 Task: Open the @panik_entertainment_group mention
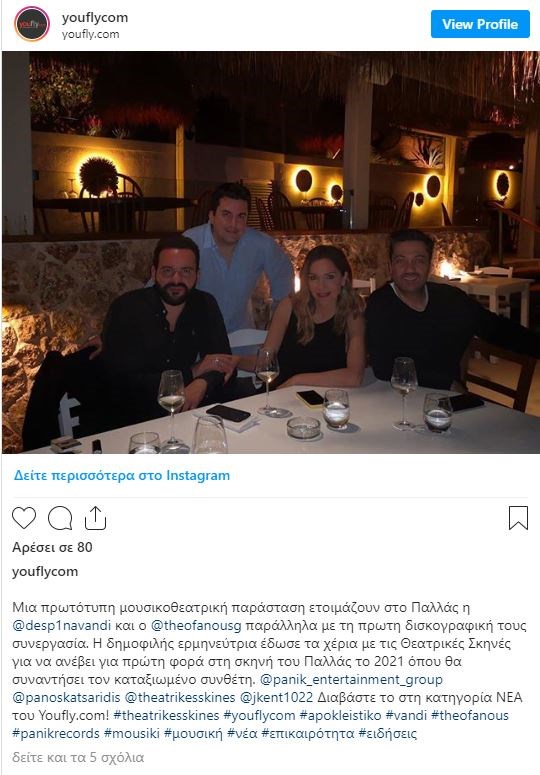tap(351, 680)
